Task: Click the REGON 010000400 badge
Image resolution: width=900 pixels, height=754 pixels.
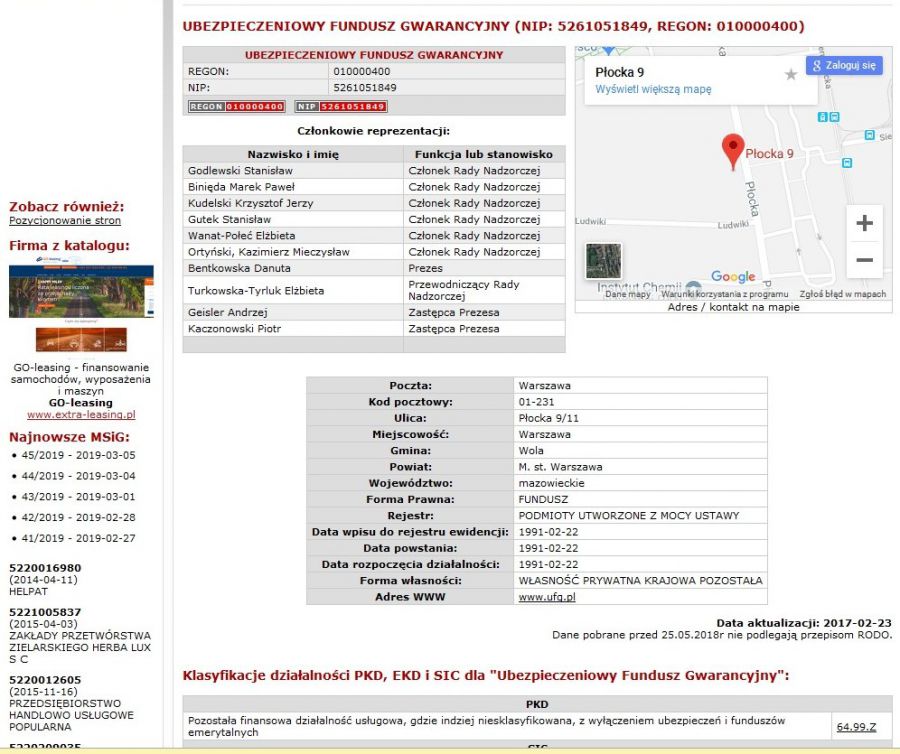Action: coord(236,106)
